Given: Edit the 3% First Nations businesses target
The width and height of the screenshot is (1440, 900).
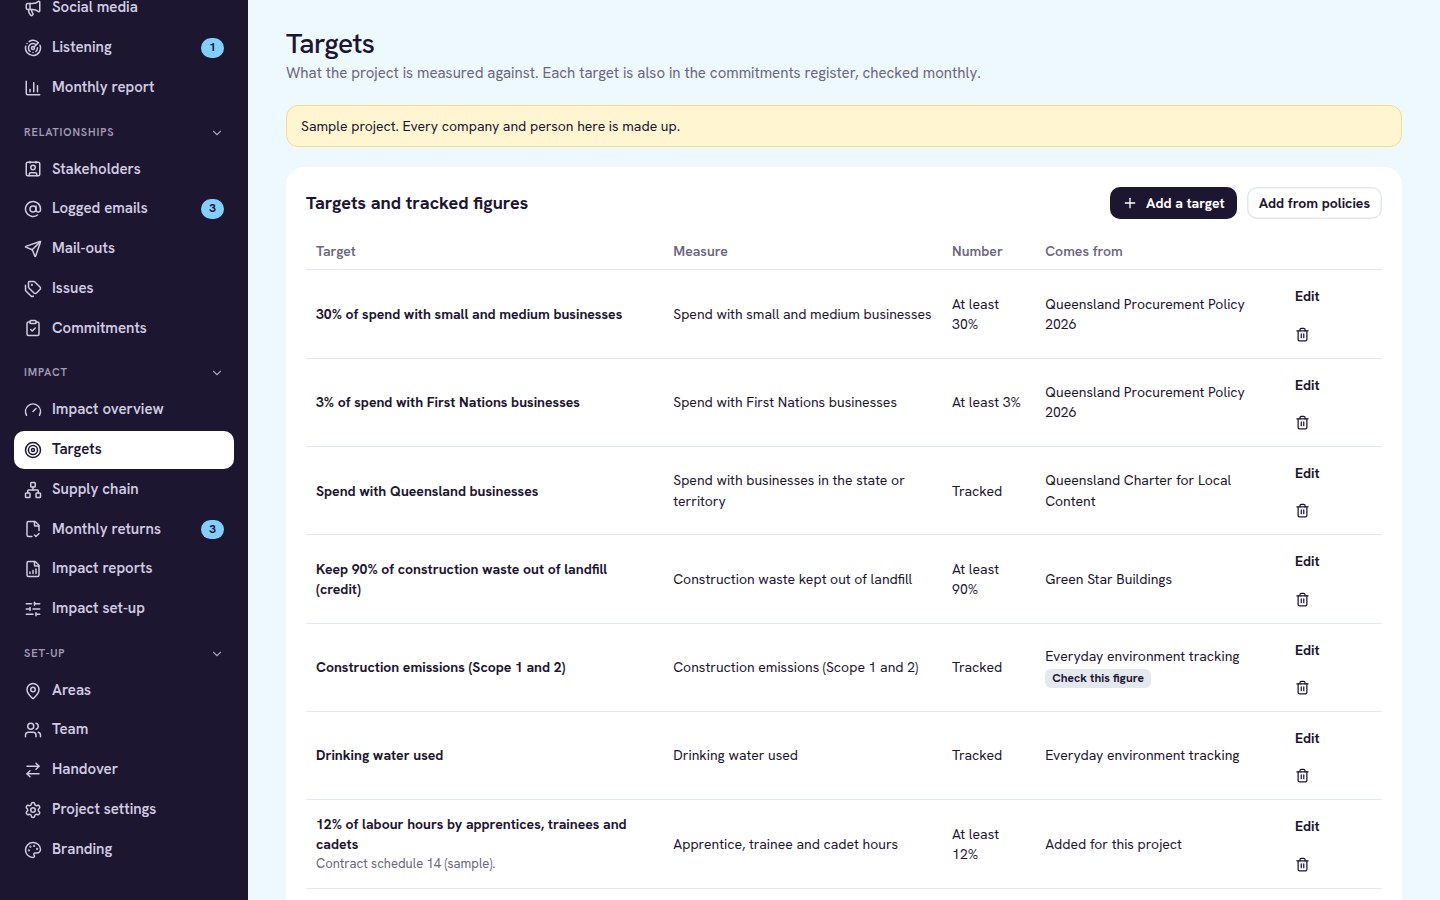Looking at the screenshot, I should click(x=1307, y=385).
